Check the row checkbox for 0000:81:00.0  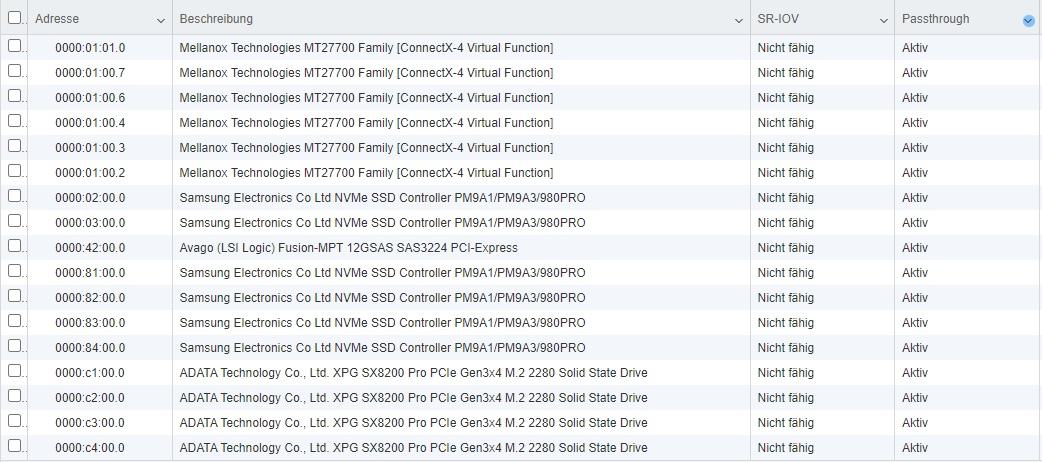coord(14,271)
